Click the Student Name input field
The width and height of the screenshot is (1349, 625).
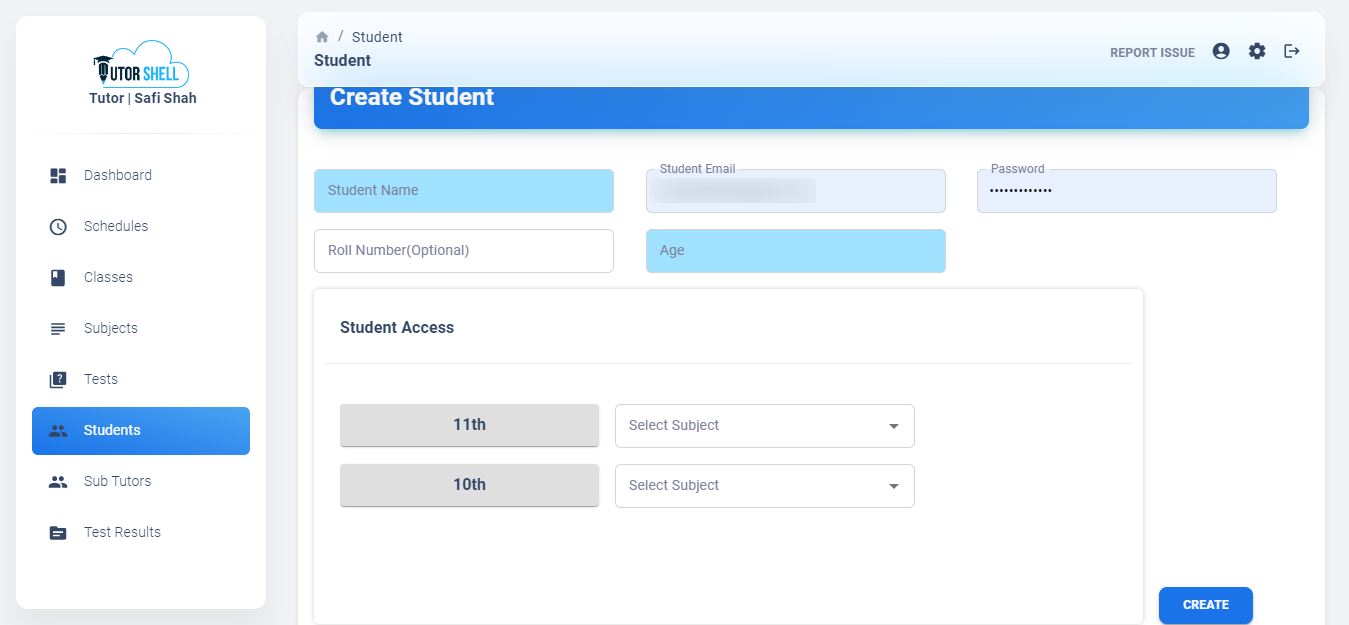pos(464,191)
